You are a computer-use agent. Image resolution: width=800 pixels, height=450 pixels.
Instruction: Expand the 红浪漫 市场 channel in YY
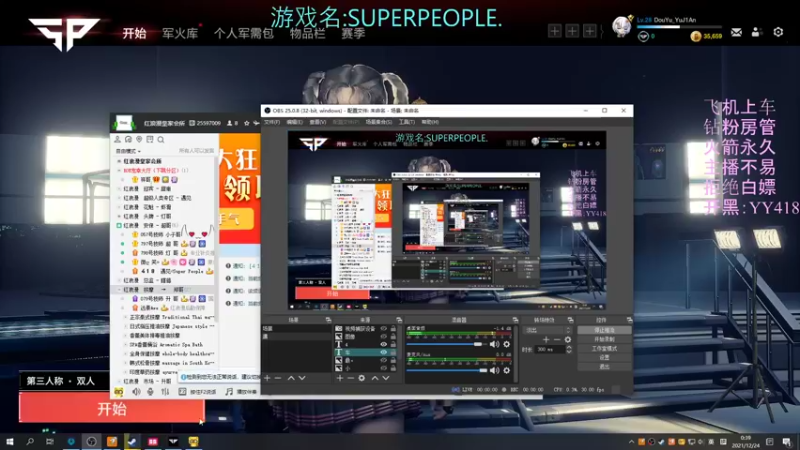click(119, 381)
